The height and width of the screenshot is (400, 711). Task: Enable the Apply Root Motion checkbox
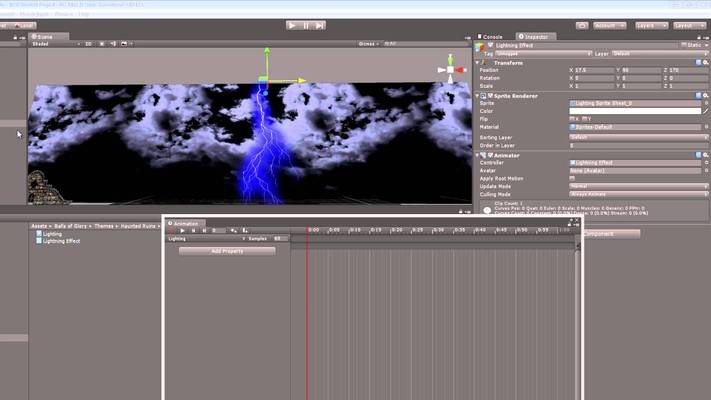(x=572, y=179)
